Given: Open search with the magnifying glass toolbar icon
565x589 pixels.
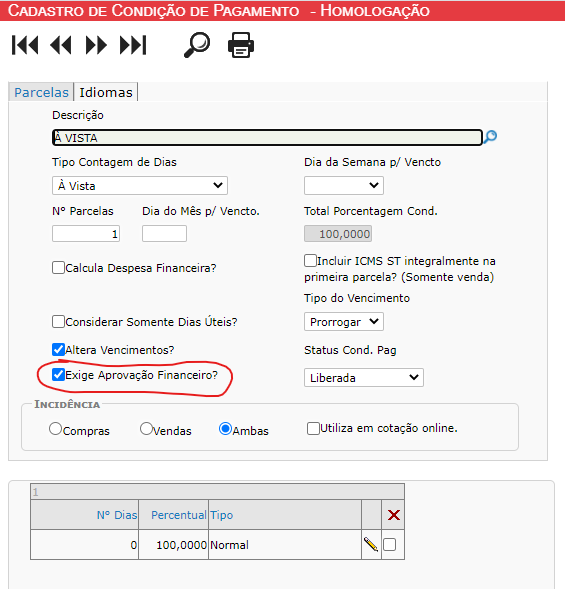Looking at the screenshot, I should click(197, 45).
